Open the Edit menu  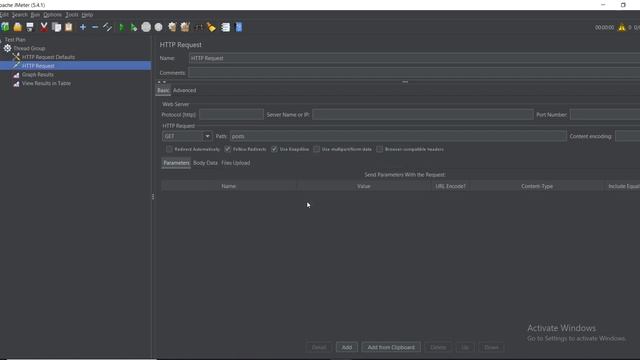pyautogui.click(x=4, y=15)
